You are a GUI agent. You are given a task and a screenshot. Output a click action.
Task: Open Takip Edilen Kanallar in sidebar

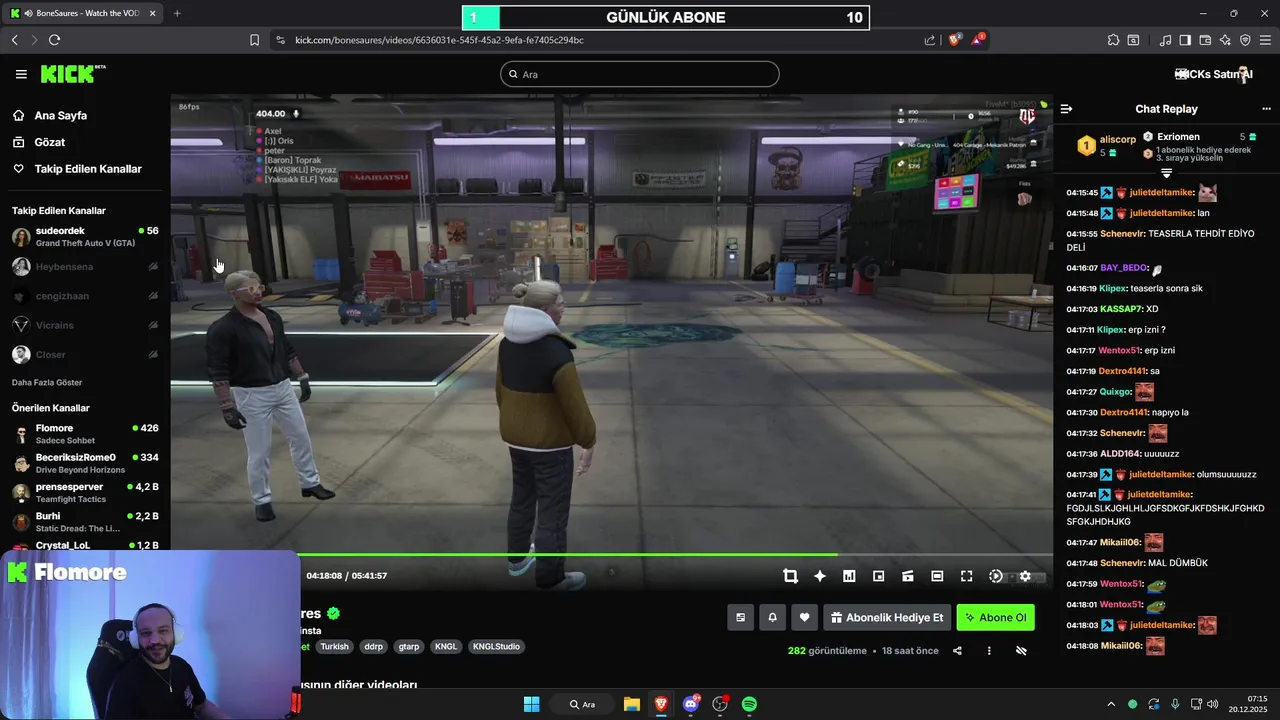[85, 169]
